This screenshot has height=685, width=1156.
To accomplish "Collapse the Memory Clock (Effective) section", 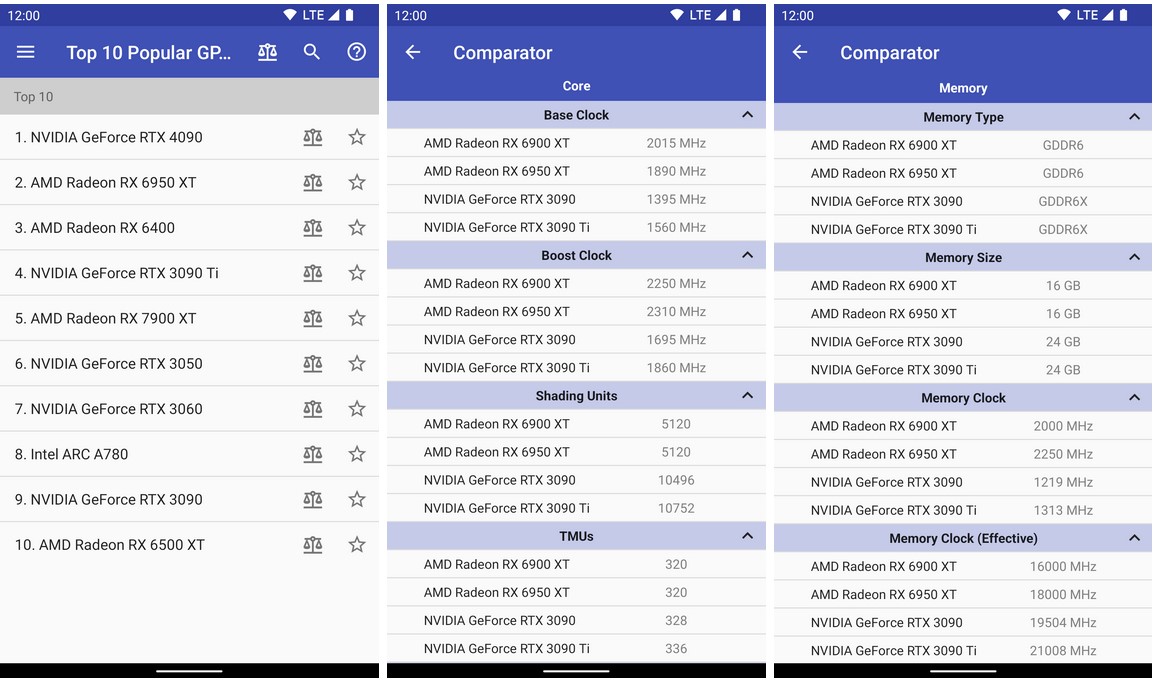I will pyautogui.click(x=1134, y=538).
